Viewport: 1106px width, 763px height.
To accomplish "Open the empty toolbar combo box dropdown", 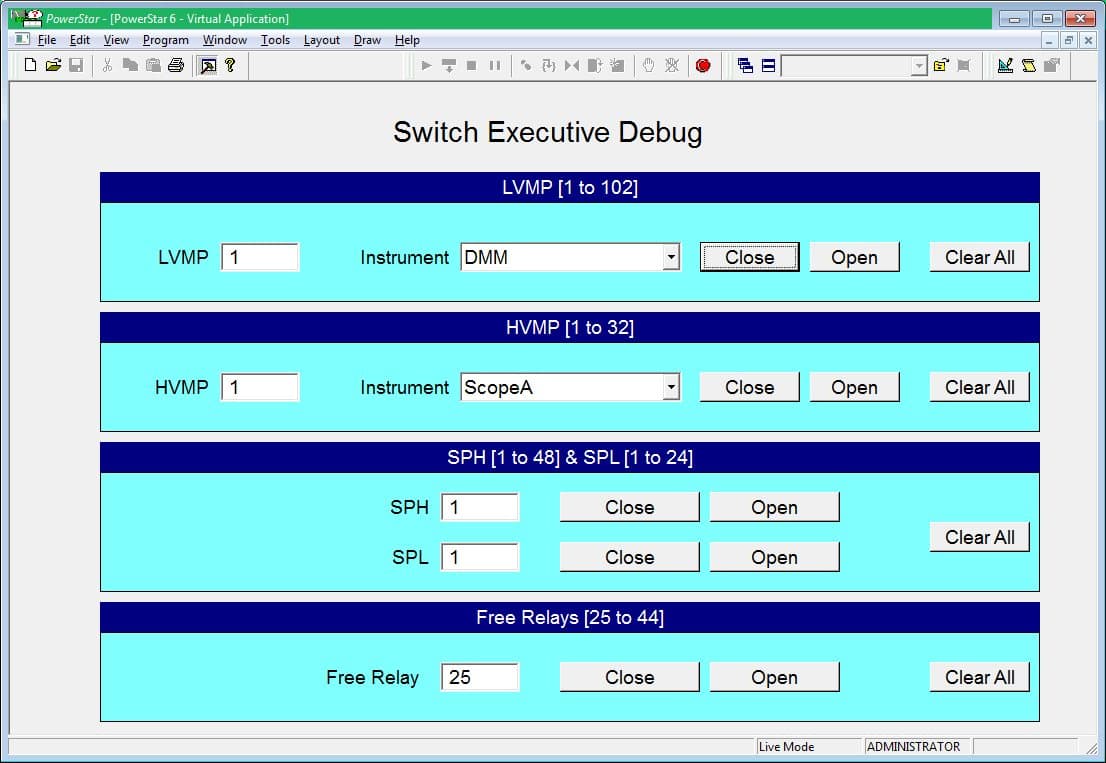I will (x=918, y=66).
